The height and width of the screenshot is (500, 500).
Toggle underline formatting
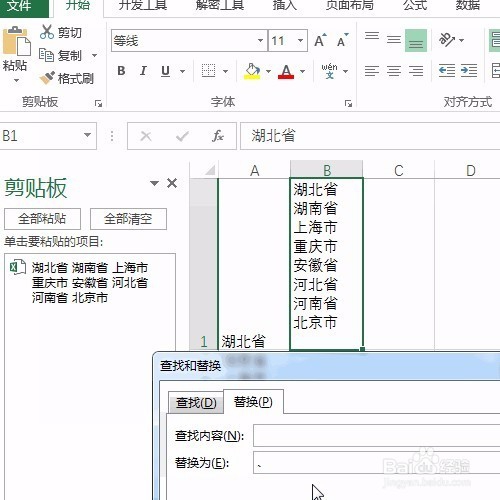(165, 71)
